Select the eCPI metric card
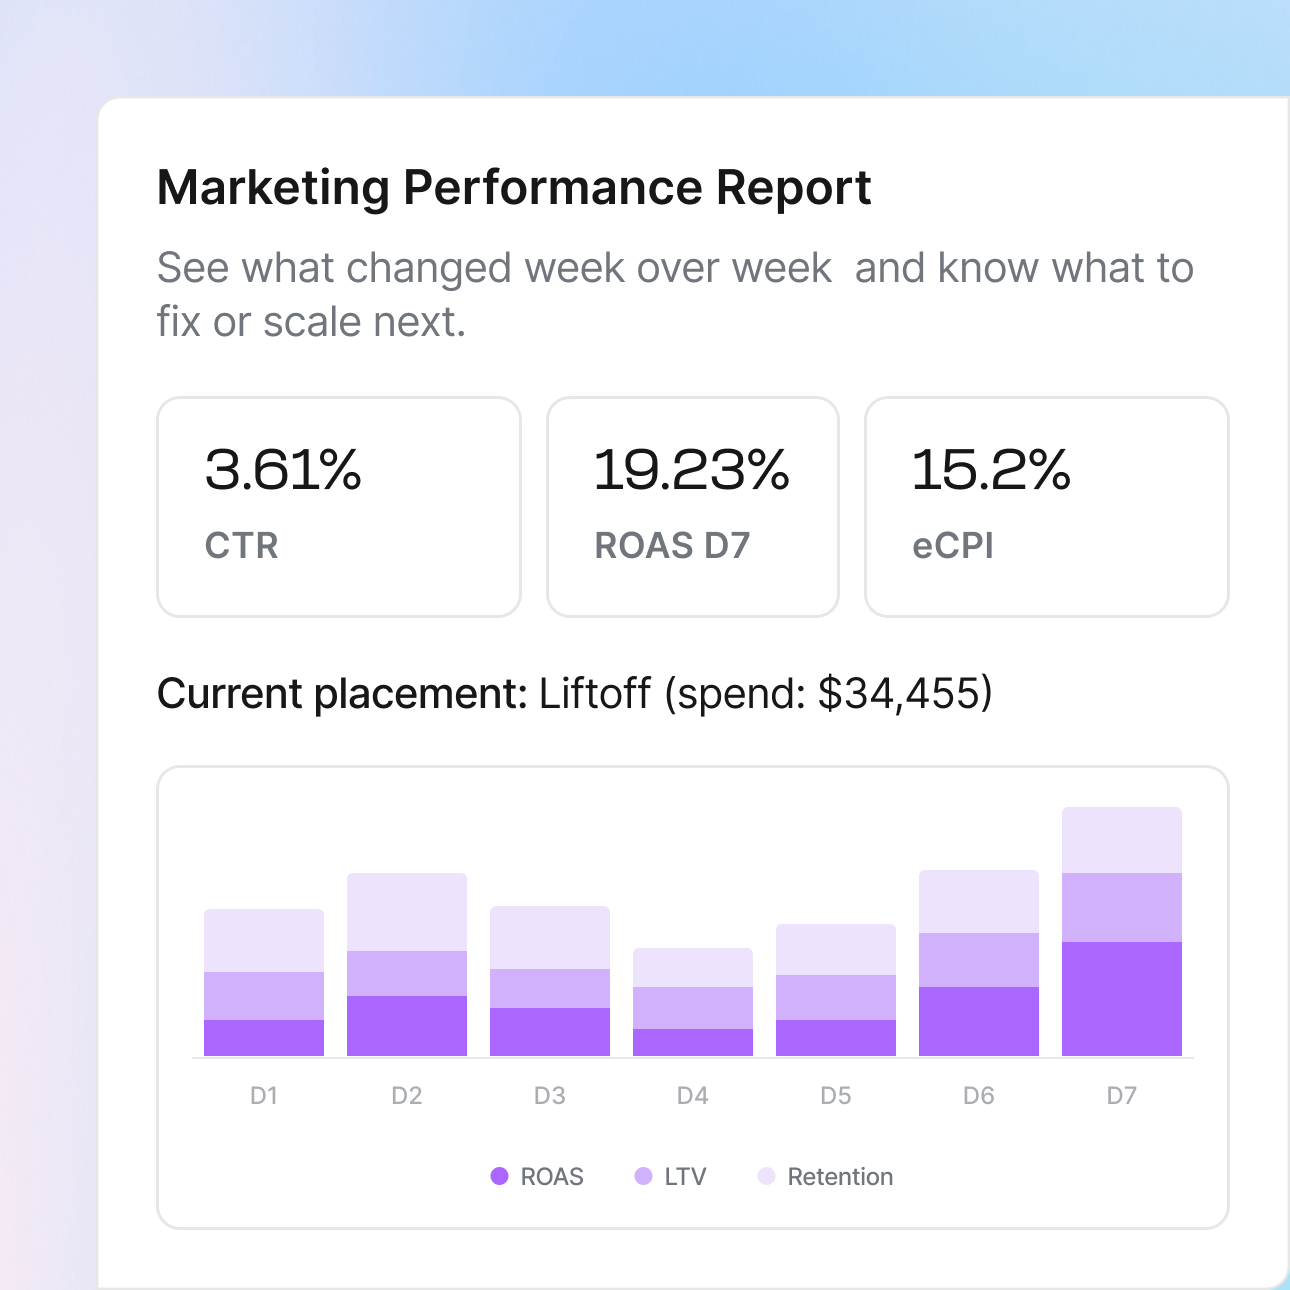Image resolution: width=1290 pixels, height=1290 pixels. [x=1046, y=506]
